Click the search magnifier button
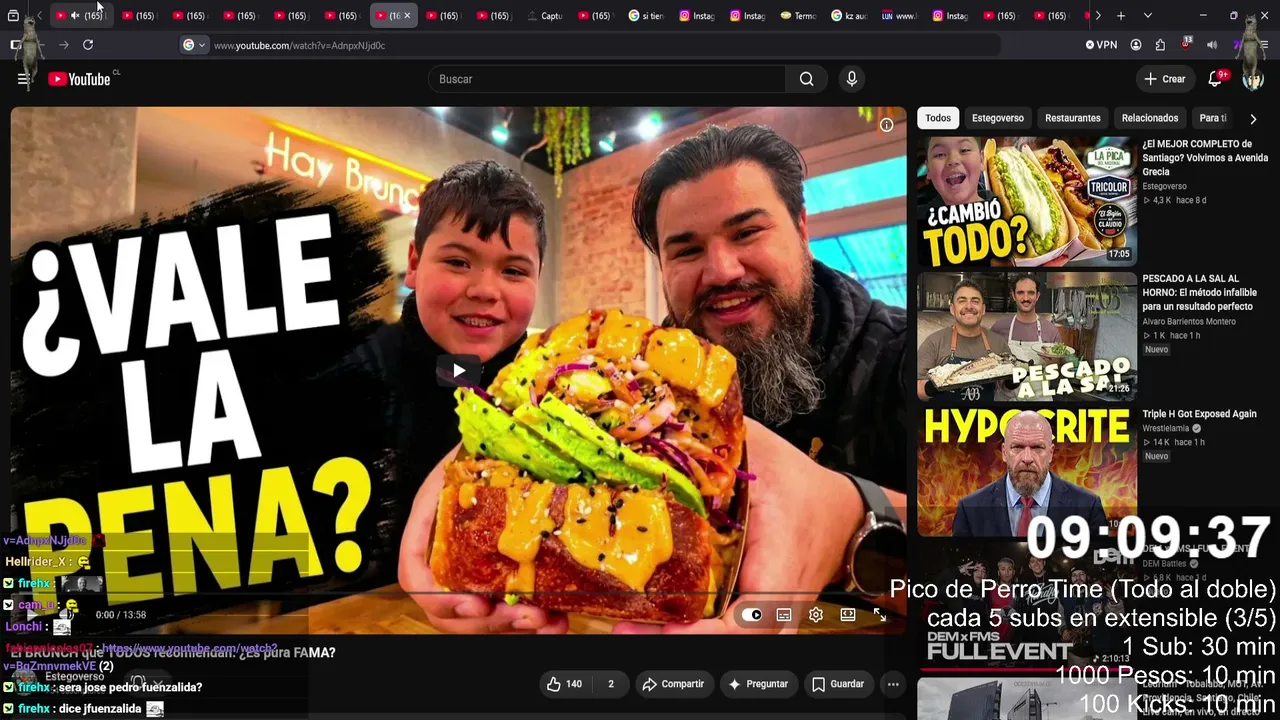This screenshot has width=1280, height=720. tap(806, 79)
